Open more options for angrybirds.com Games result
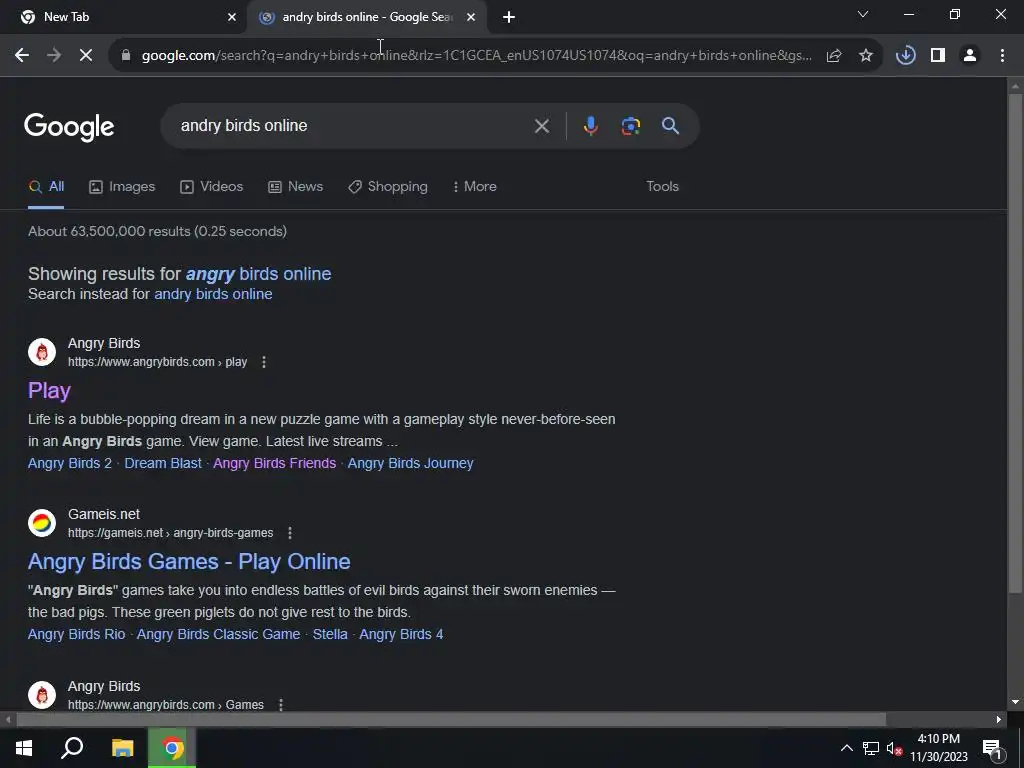 (281, 705)
